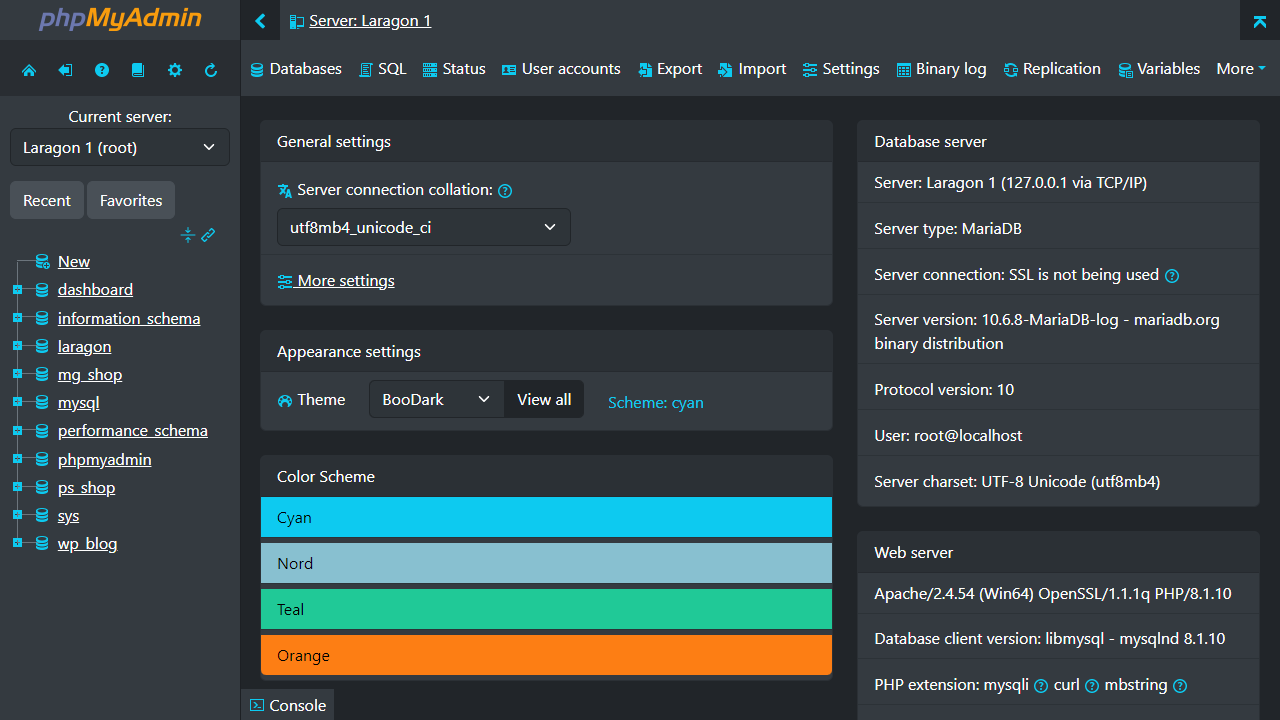
Task: Open phpMyAdmin documentation via question mark icon
Action: [x=101, y=68]
